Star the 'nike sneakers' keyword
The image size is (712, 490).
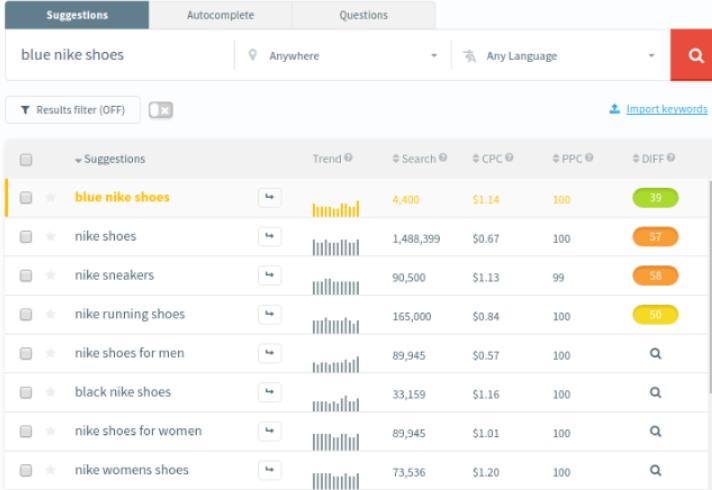(50, 275)
